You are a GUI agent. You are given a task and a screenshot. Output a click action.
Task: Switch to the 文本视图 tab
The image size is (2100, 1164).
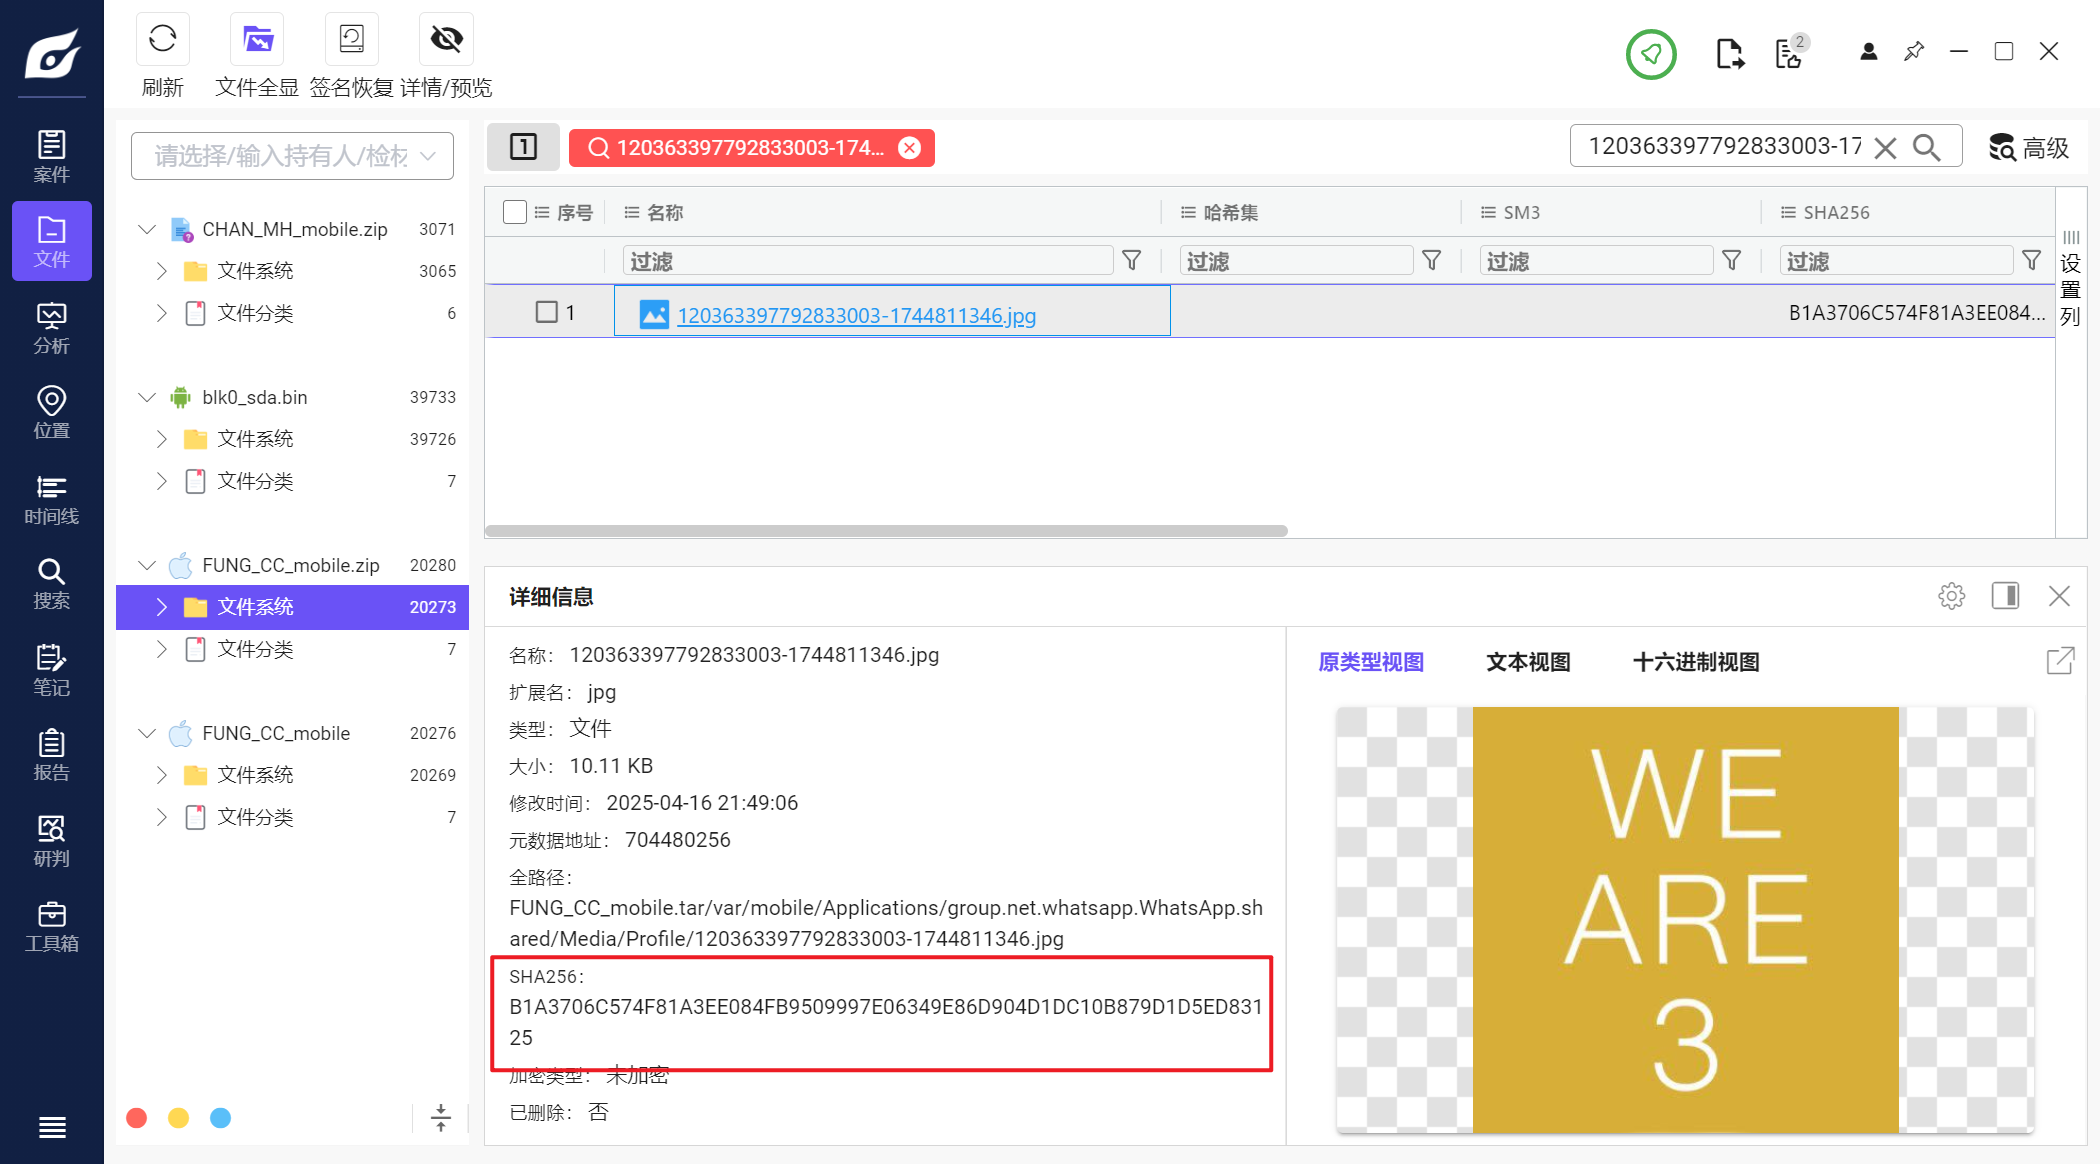[1527, 662]
